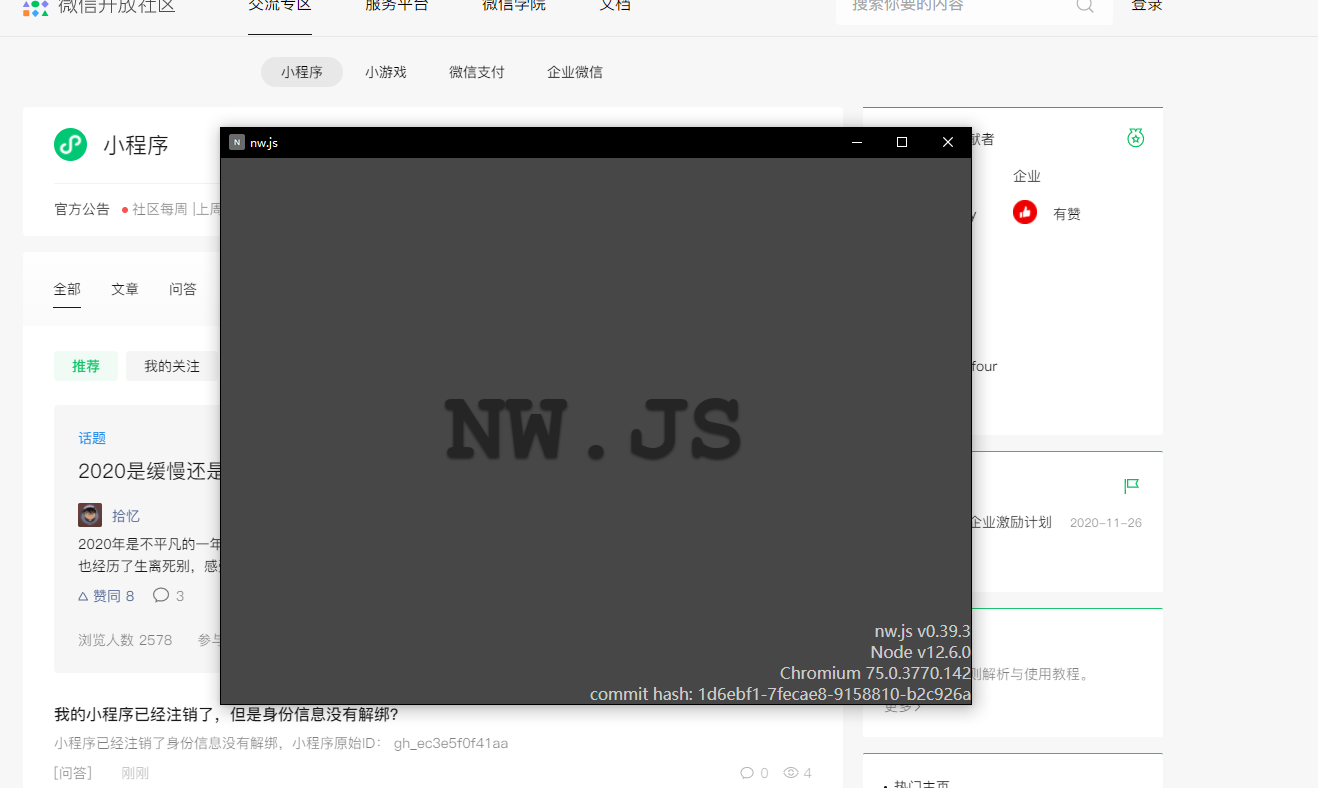Open the 交流专区 nav tab

[x=280, y=6]
